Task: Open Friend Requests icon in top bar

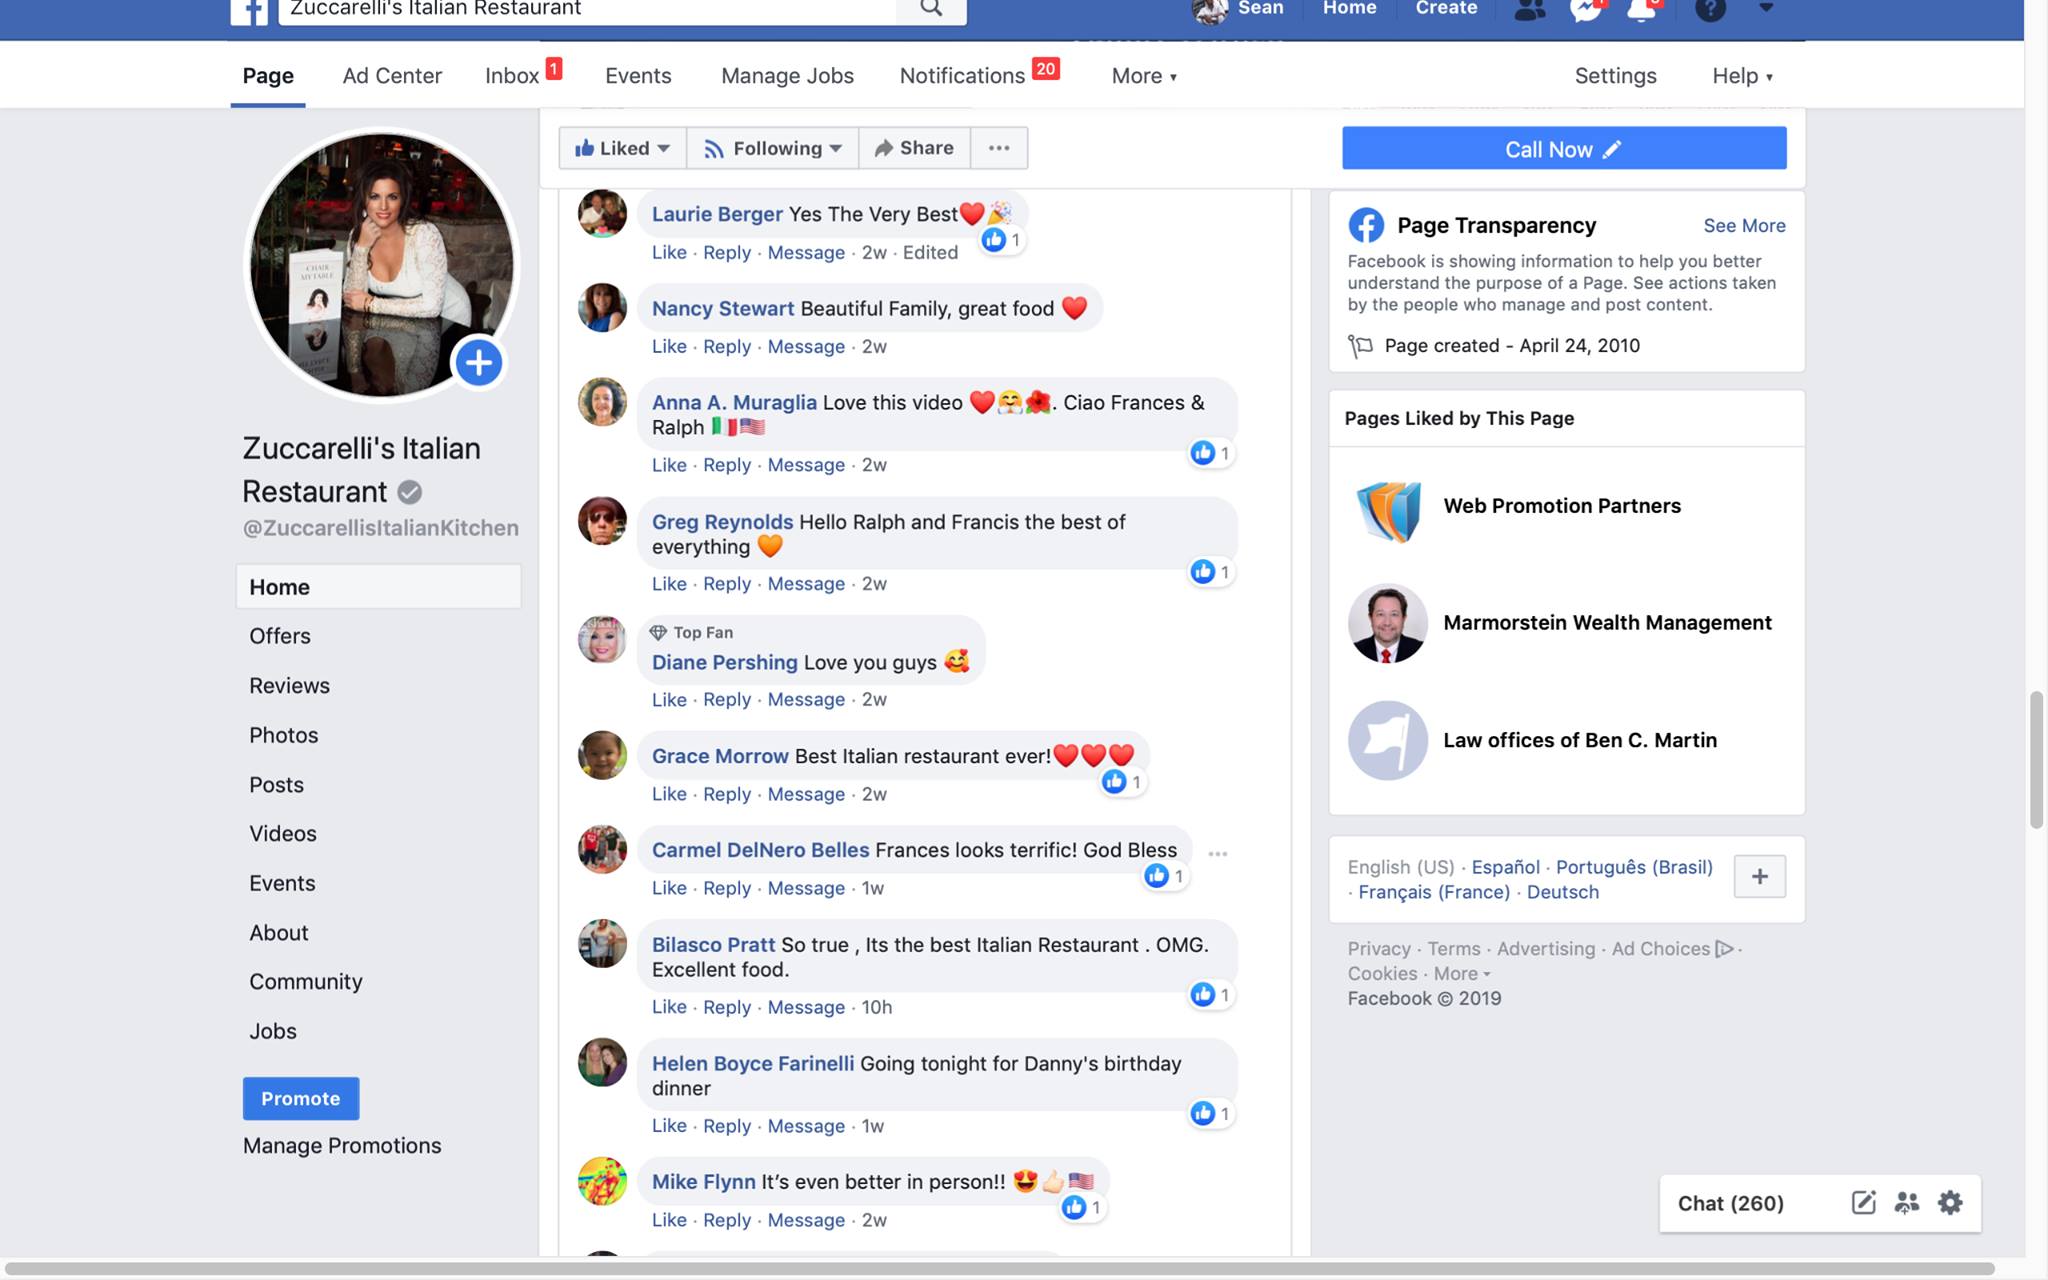Action: pyautogui.click(x=1529, y=10)
